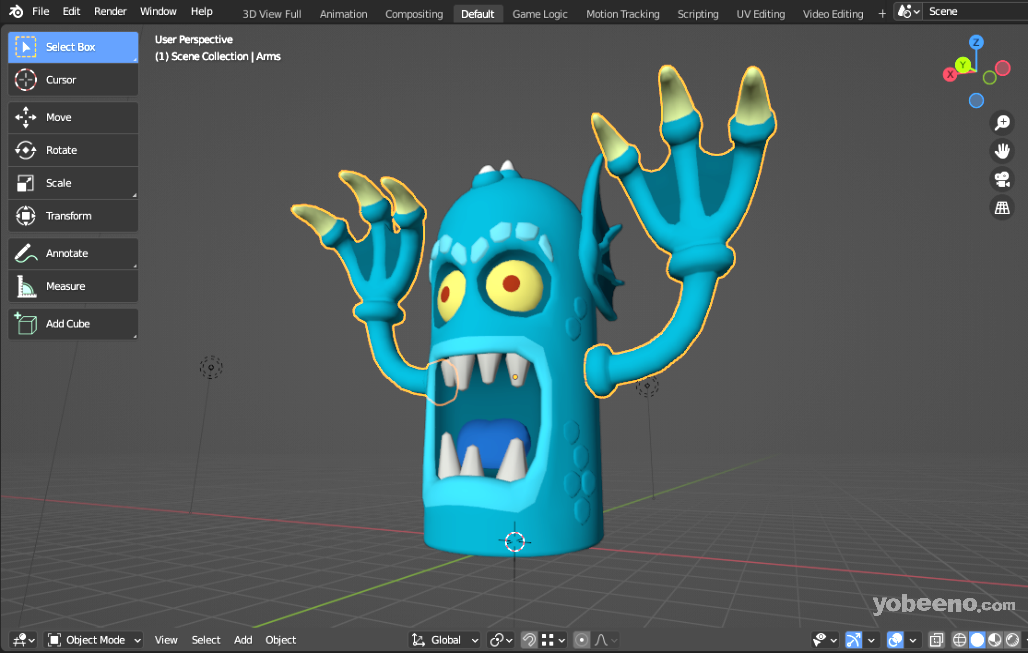Open the Window menu

click(158, 11)
